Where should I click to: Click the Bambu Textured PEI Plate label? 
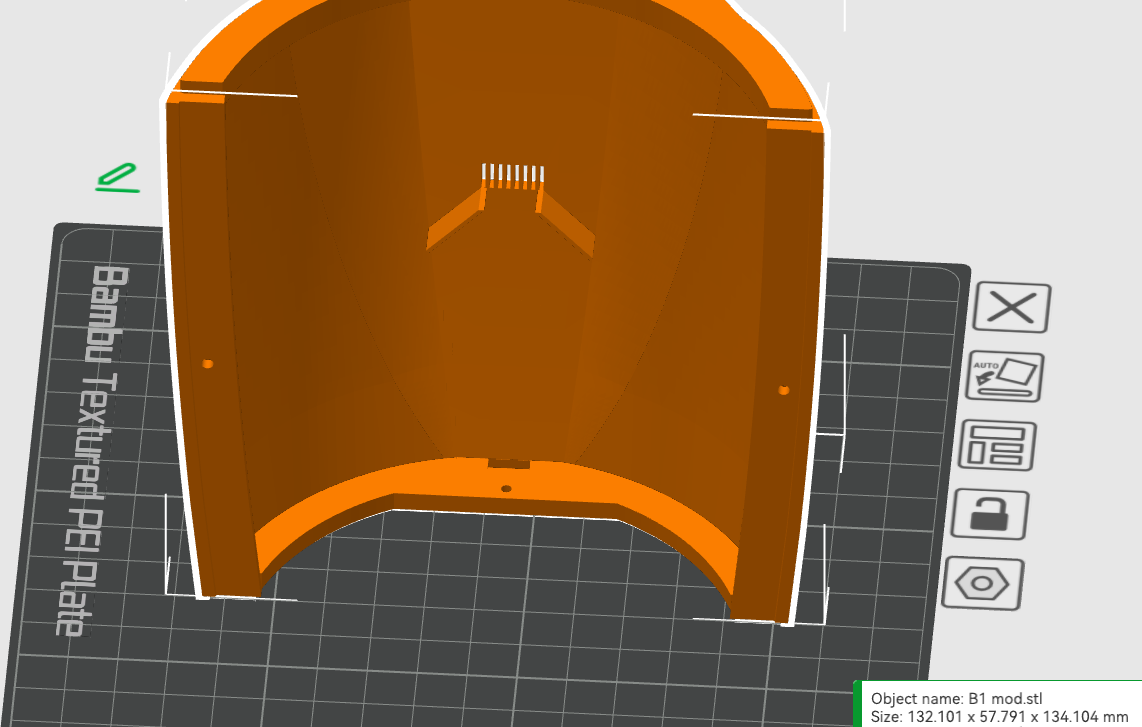click(93, 450)
